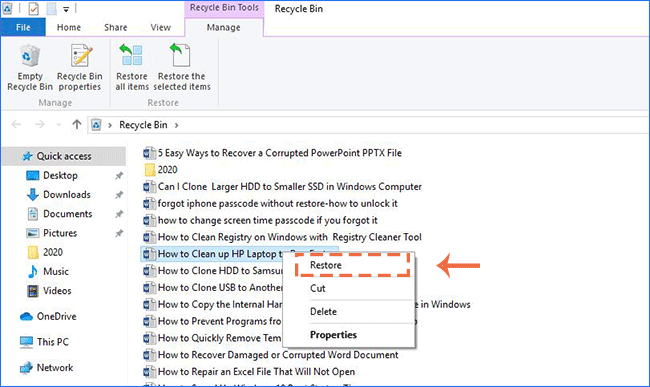Open Documents in the sidebar

[x=68, y=214]
